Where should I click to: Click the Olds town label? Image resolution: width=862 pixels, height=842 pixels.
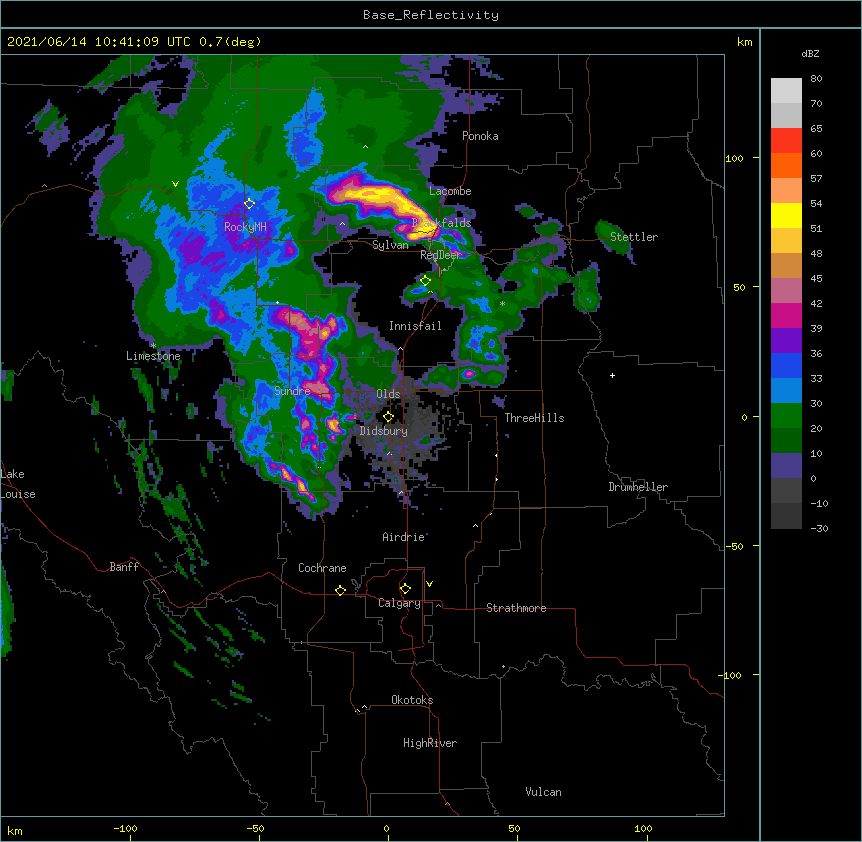(388, 394)
